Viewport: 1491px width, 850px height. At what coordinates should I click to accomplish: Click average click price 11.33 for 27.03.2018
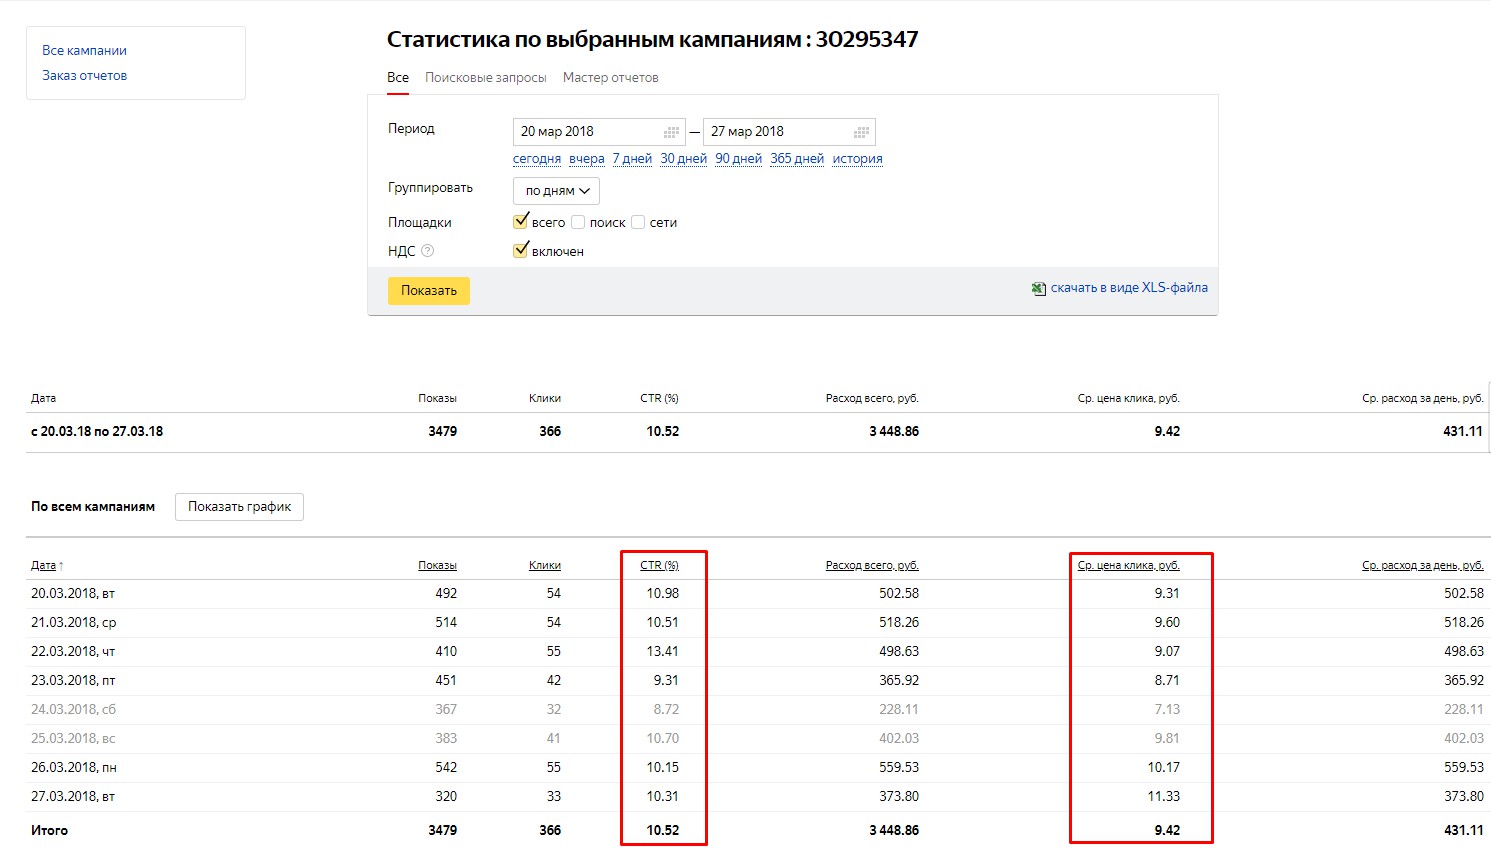coord(1163,797)
